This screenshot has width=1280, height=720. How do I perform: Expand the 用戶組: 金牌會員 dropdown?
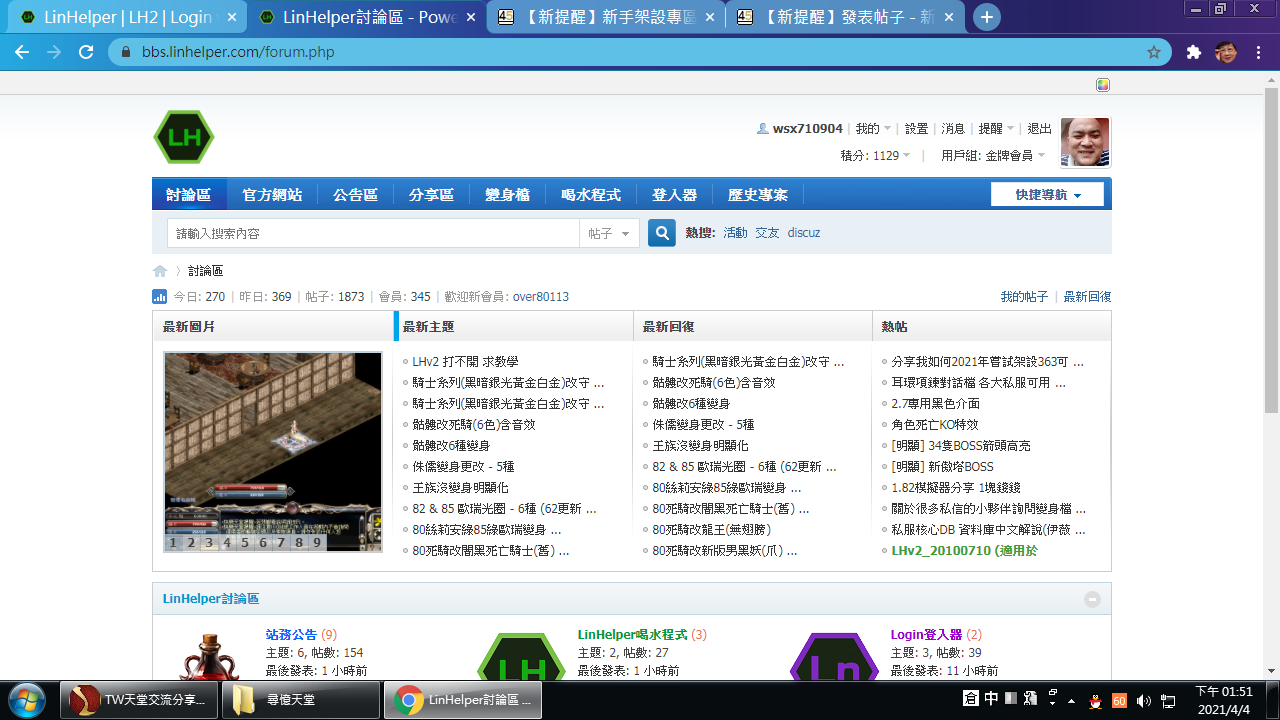(x=993, y=156)
